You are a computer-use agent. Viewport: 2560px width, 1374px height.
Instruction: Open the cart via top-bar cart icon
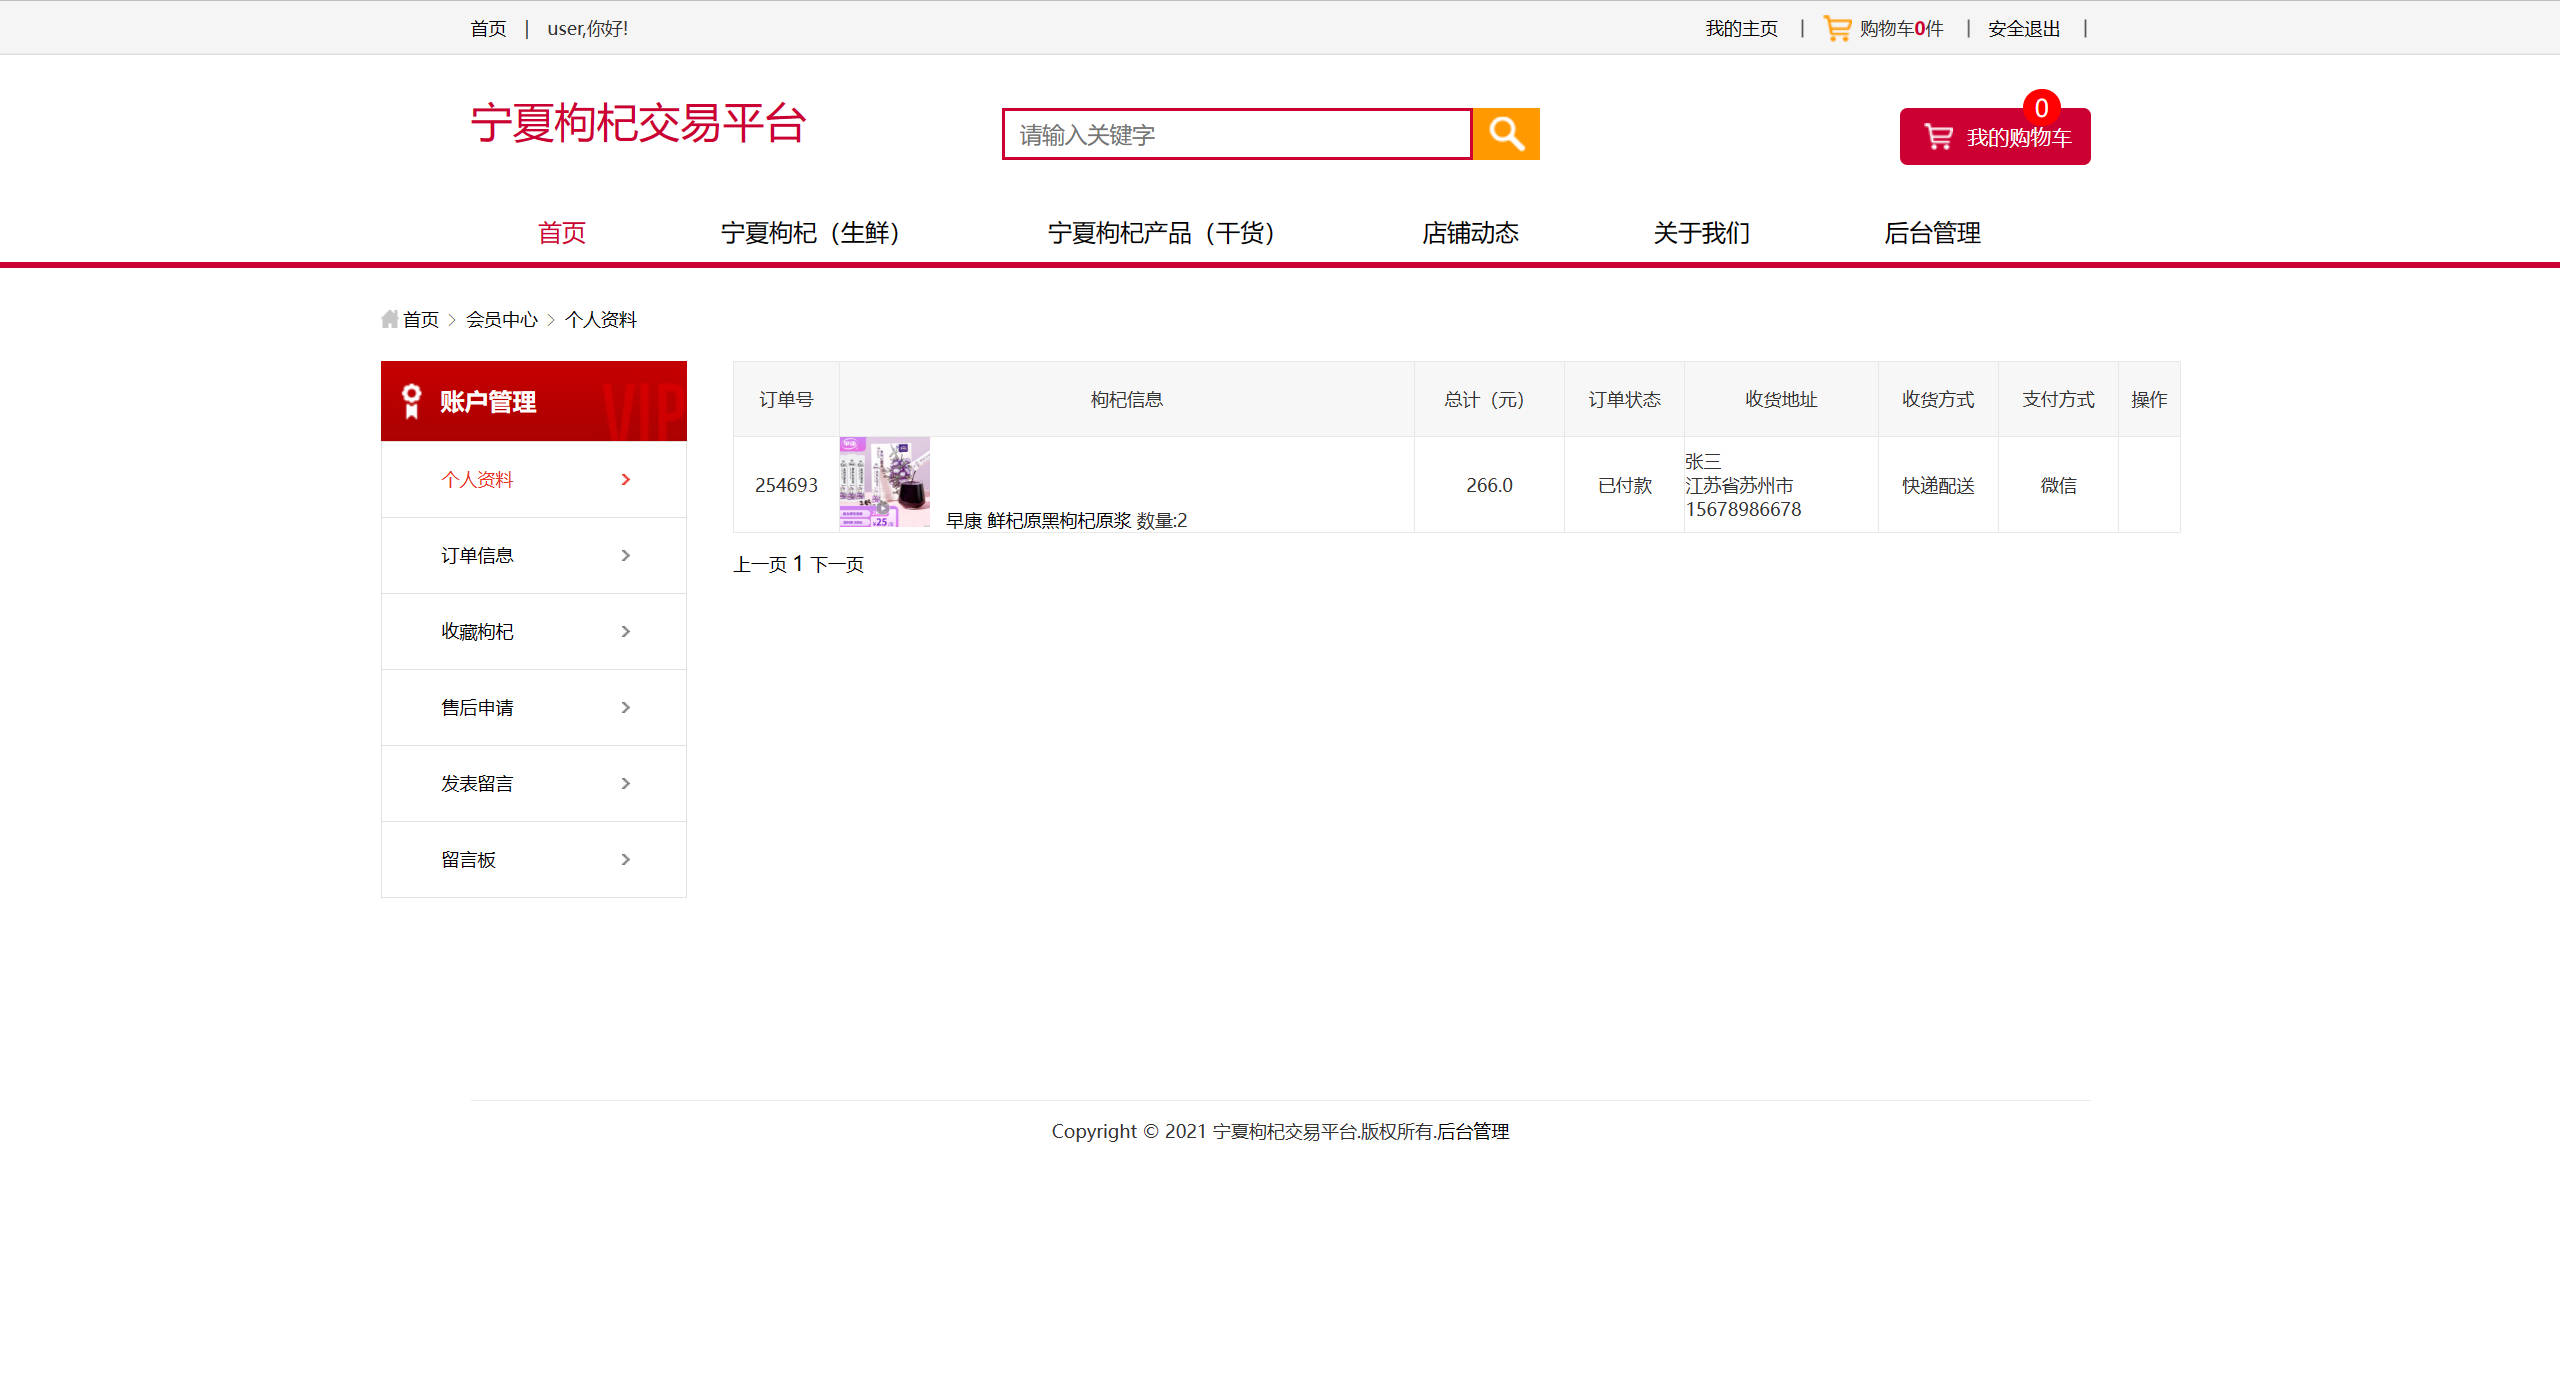1836,27
